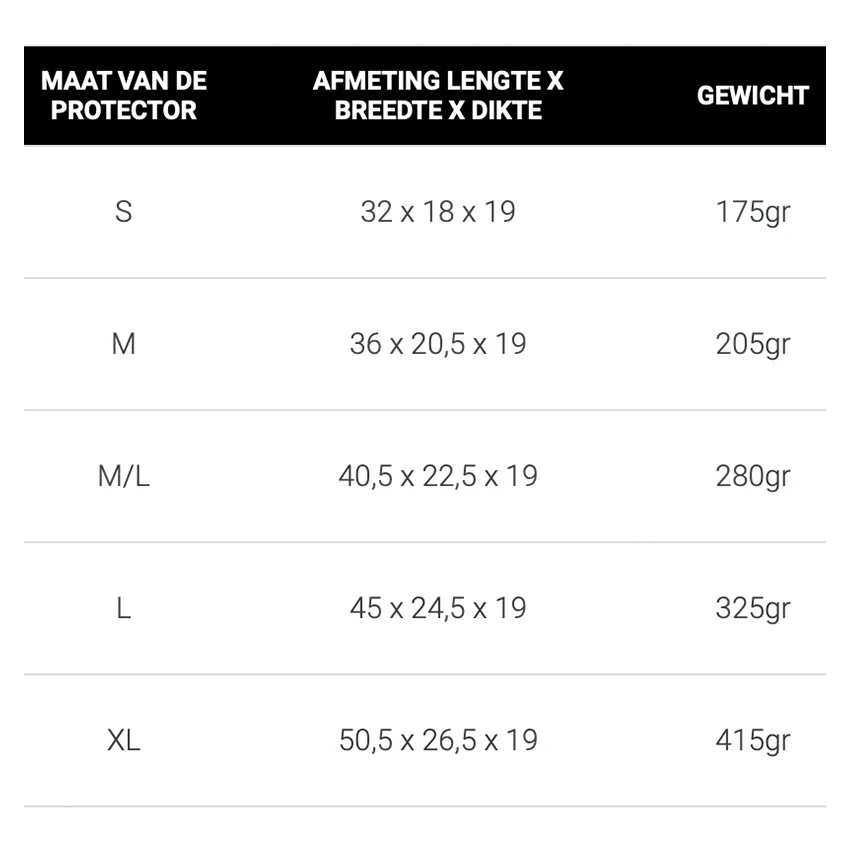The width and height of the screenshot is (850, 850).
Task: Click the dimension '36 x 20,5 x 19'
Action: pyautogui.click(x=438, y=344)
